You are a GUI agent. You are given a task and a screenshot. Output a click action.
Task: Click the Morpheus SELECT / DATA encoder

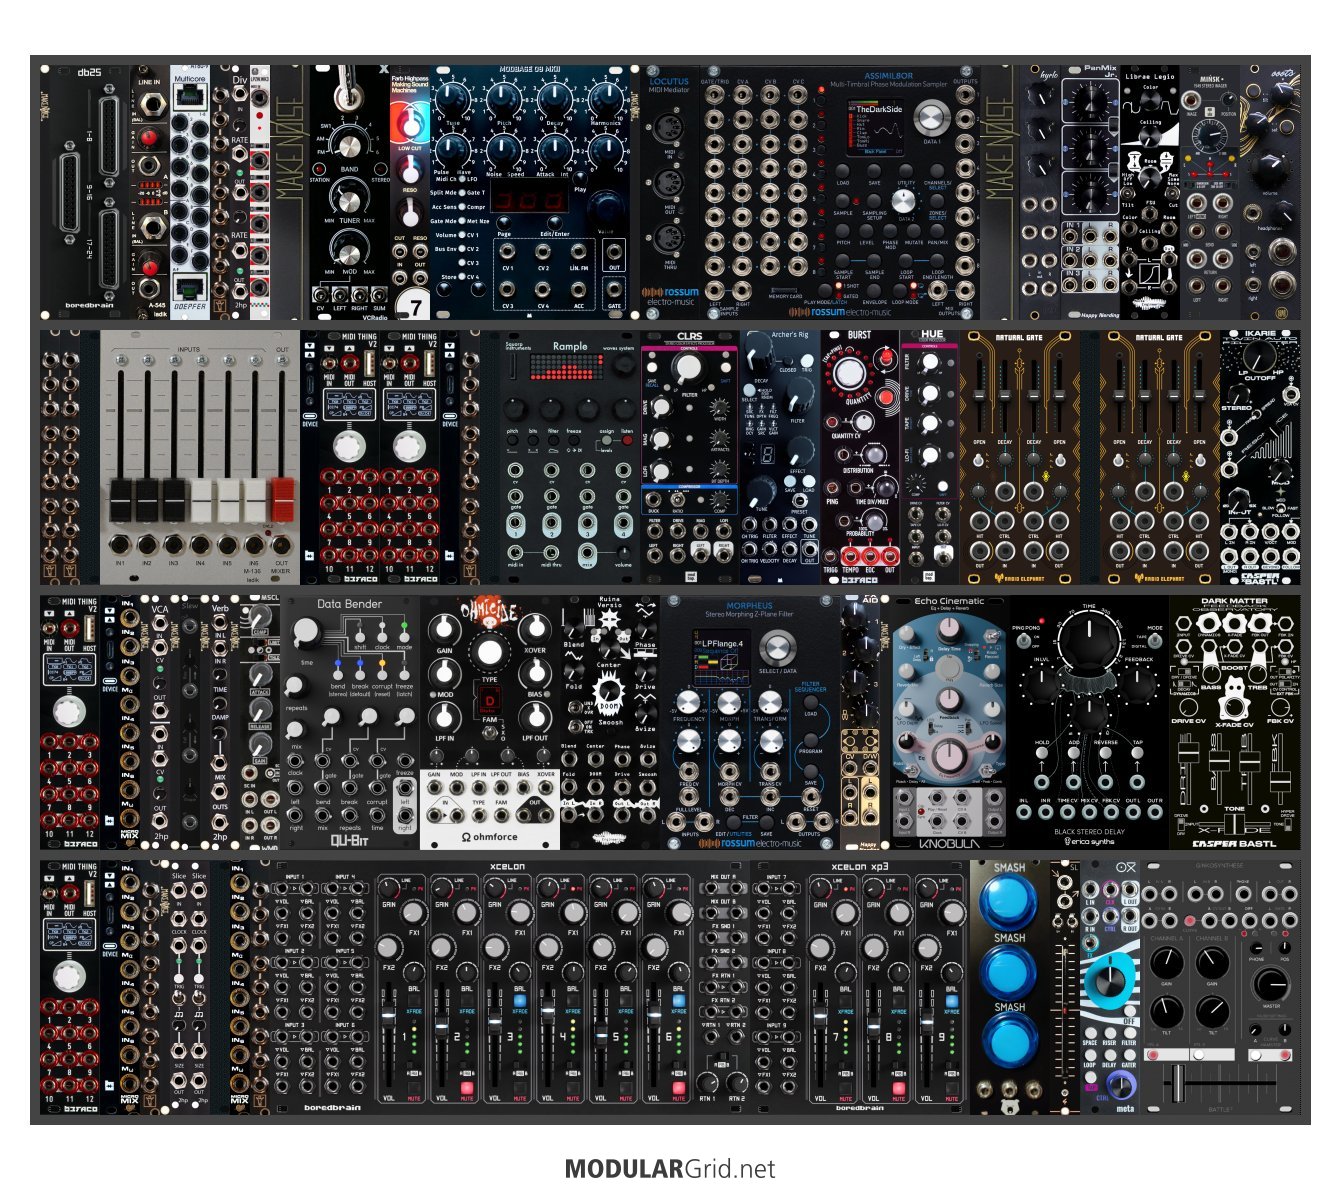click(x=776, y=648)
